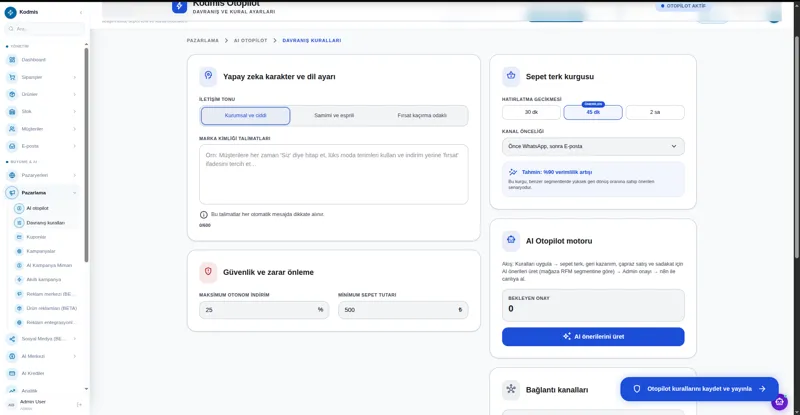Click the Siparişler cart icon
The width and height of the screenshot is (800, 415).
[x=12, y=77]
